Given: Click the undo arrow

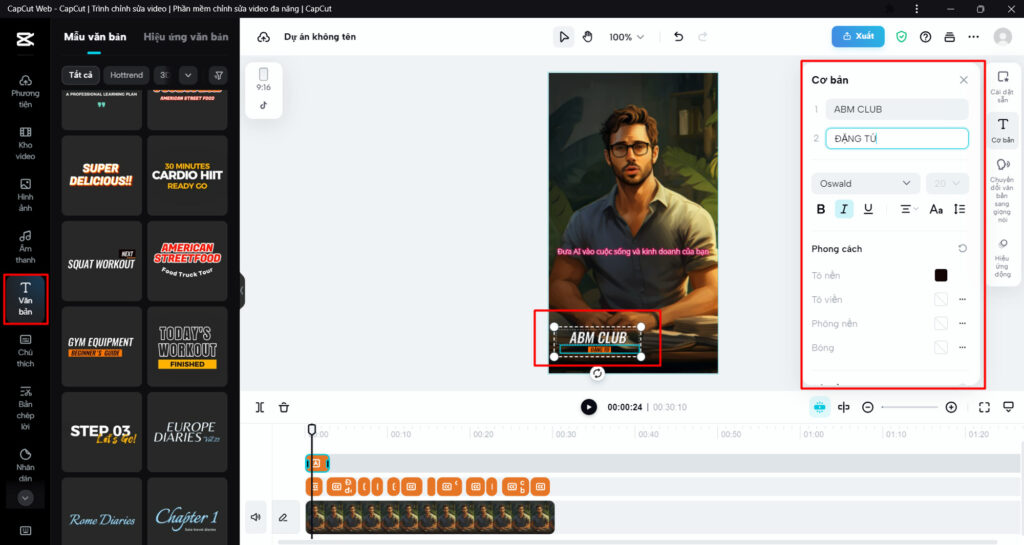Looking at the screenshot, I should pos(679,37).
